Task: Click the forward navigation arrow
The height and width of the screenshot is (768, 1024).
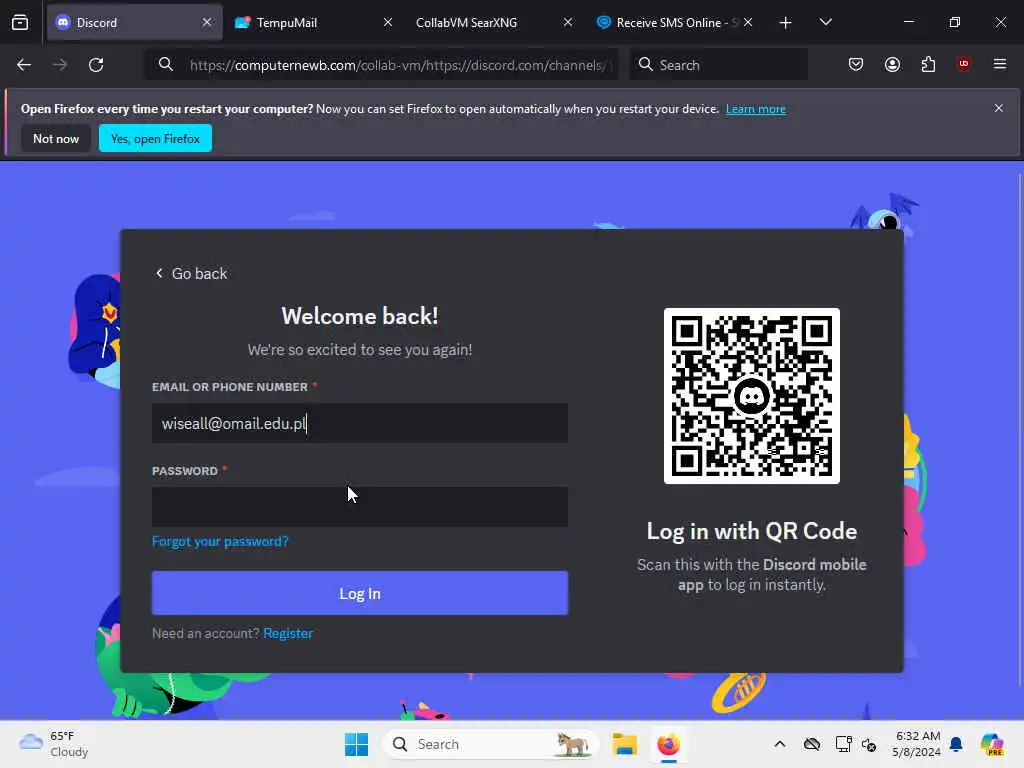Action: (x=60, y=65)
